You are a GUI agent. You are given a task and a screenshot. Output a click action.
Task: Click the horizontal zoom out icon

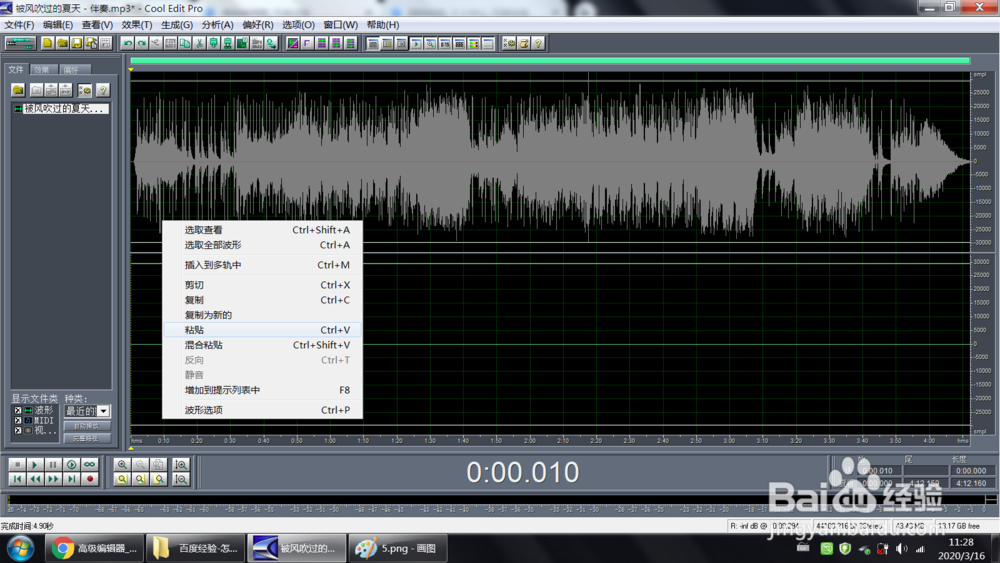(x=140, y=464)
